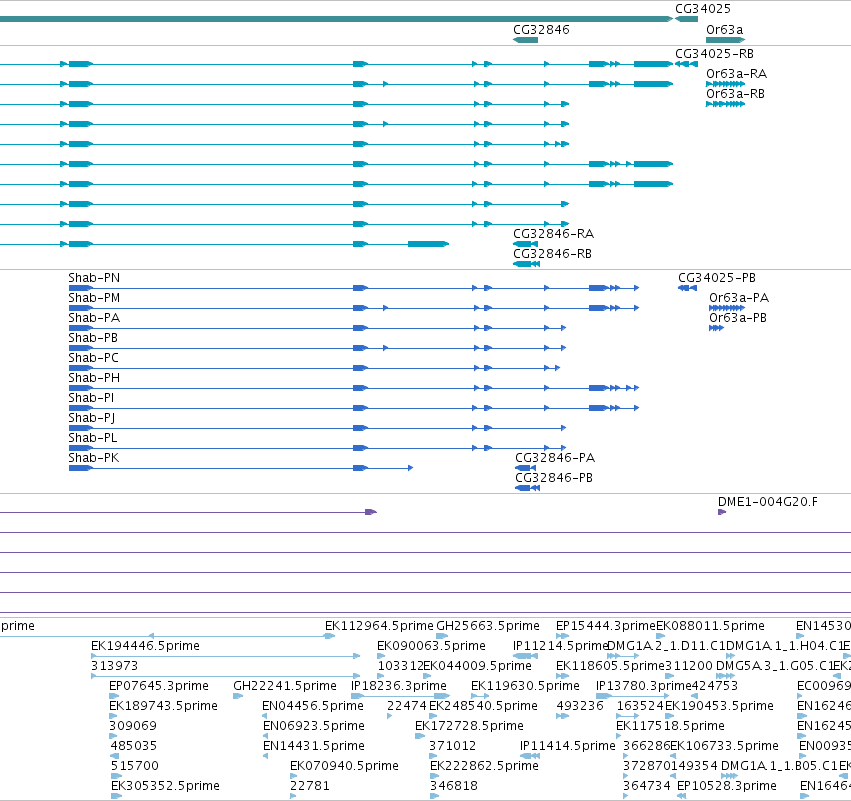Click the Shab-PJ protein label
Screen dimensions: 851x801
pyautogui.click(x=91, y=418)
